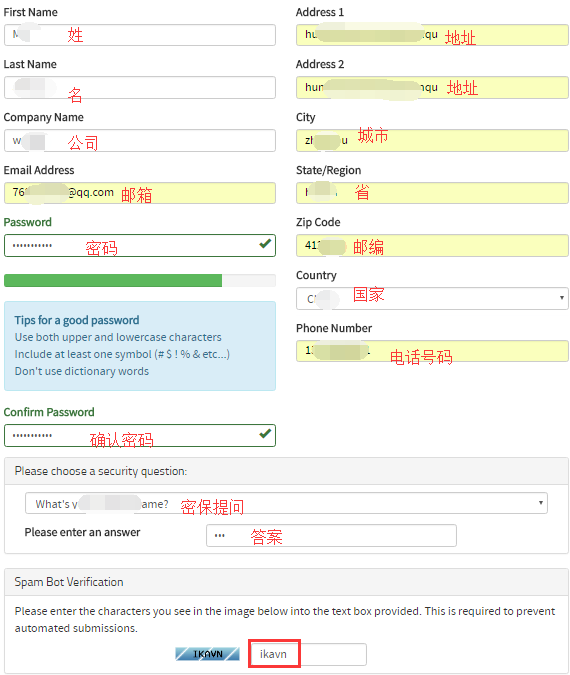Image resolution: width=570 pixels, height=675 pixels.
Task: Select the Last Name text box
Action: click(140, 88)
